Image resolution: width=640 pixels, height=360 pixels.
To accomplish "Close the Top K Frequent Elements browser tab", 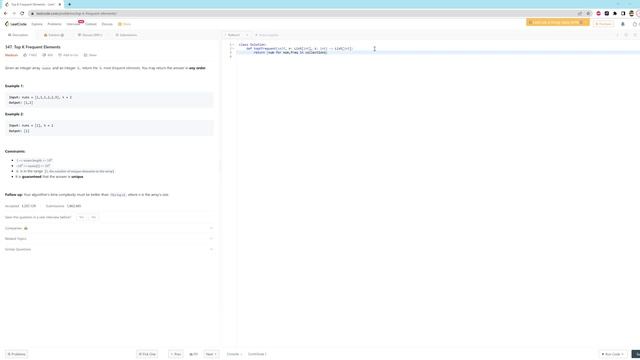I will point(60,4).
